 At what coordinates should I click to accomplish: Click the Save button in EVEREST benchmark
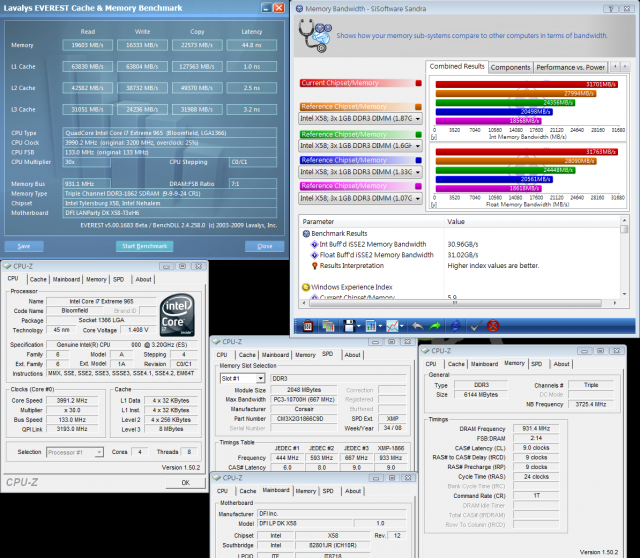(24, 246)
